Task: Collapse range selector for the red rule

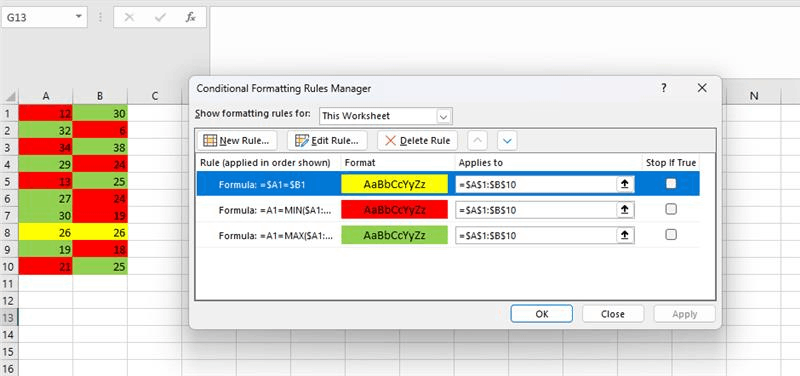Action: tap(625, 210)
